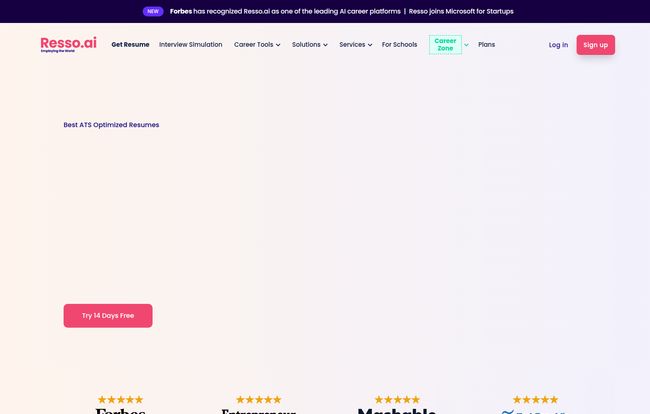Click the Entrepreneur logo
This screenshot has width=650, height=414.
pyautogui.click(x=258, y=410)
